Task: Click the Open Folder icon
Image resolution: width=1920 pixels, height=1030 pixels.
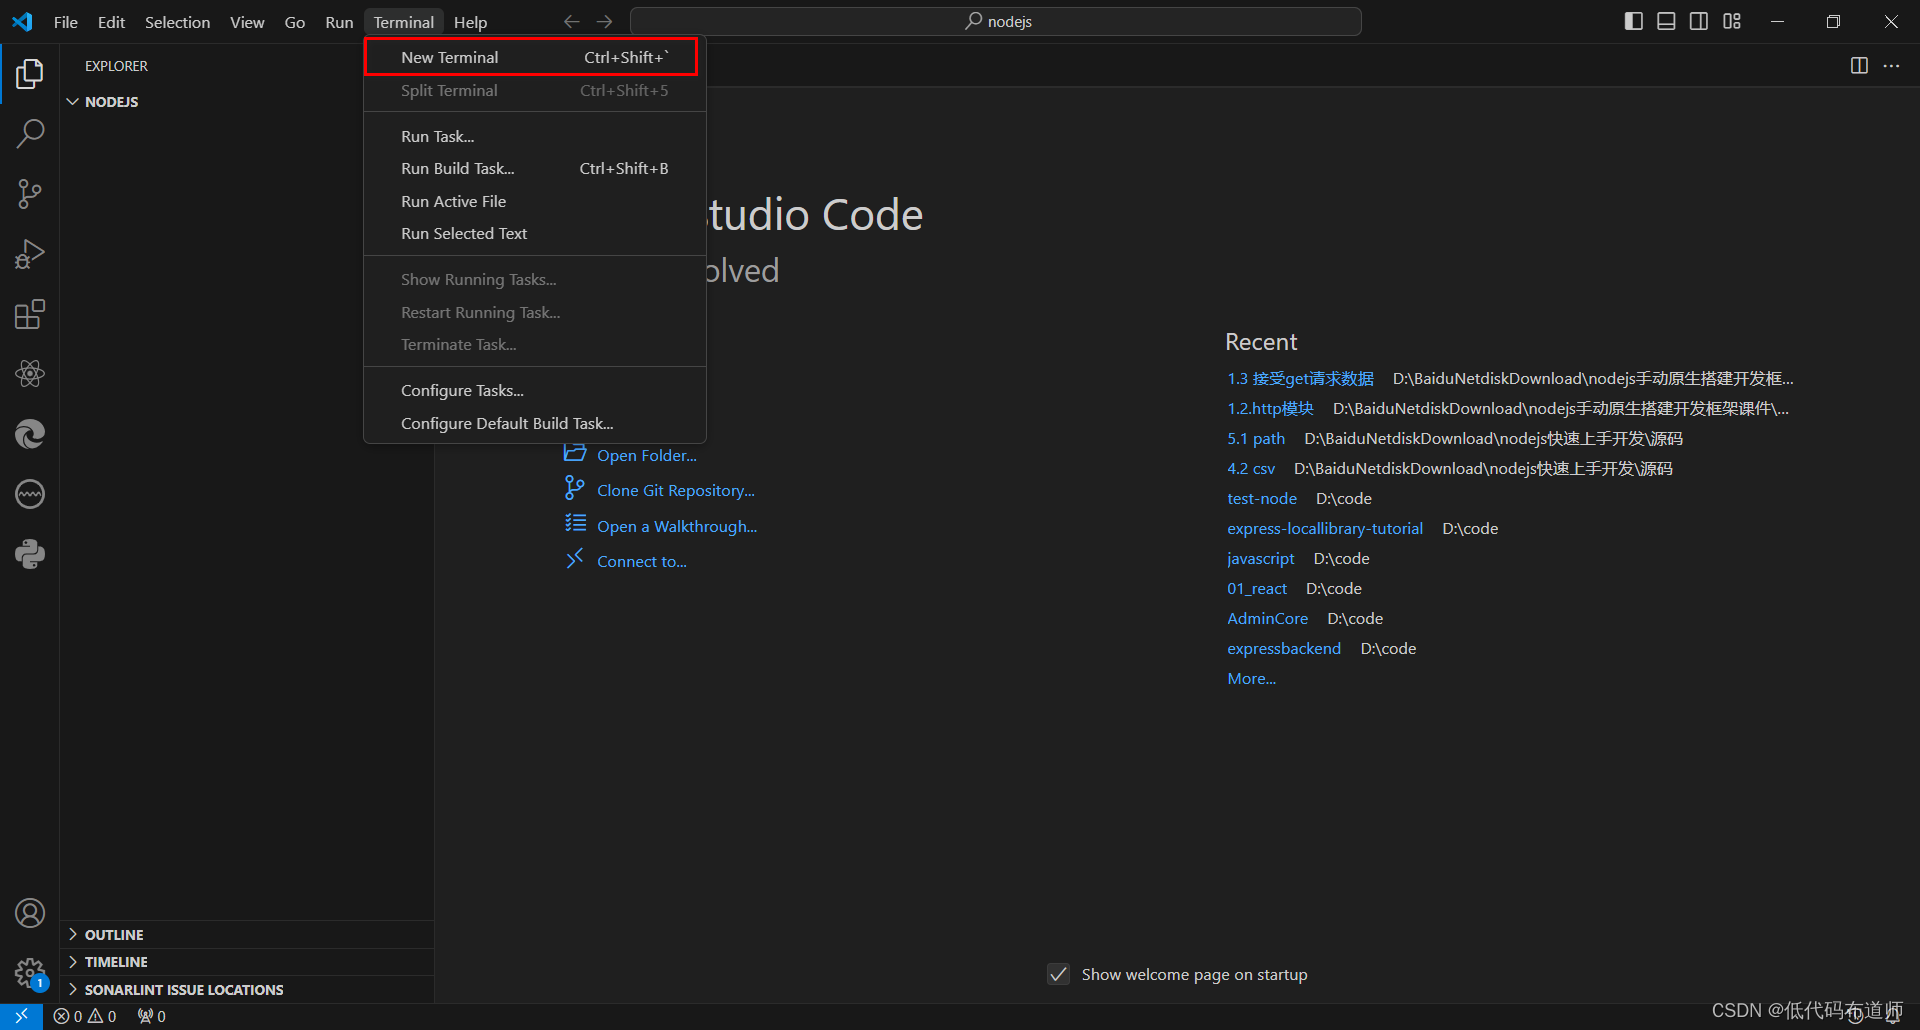Action: pos(575,453)
